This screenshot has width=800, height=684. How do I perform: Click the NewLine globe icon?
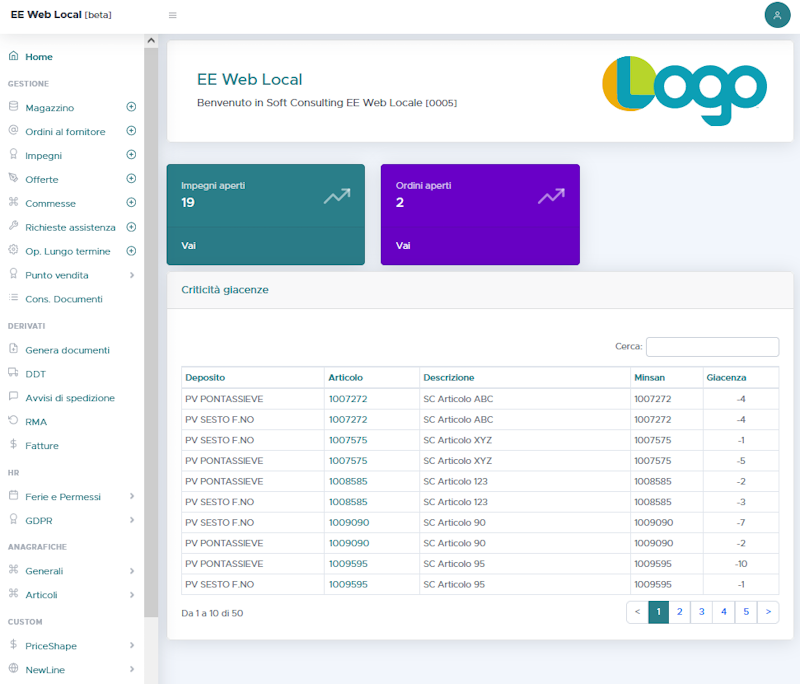[13, 669]
